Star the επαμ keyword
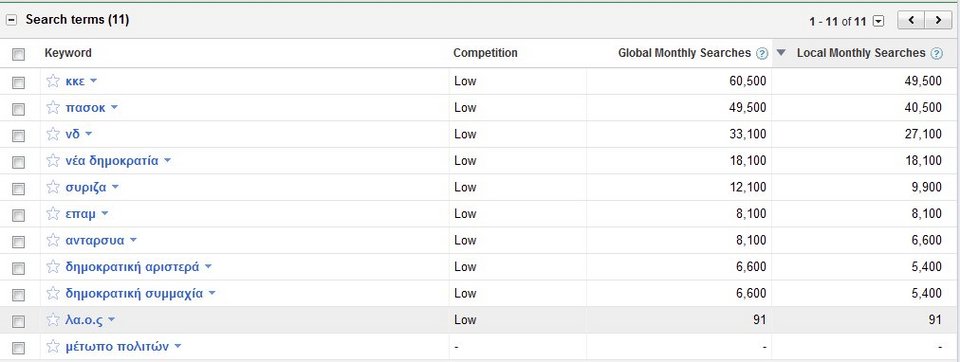The height and width of the screenshot is (362, 960). pos(53,214)
